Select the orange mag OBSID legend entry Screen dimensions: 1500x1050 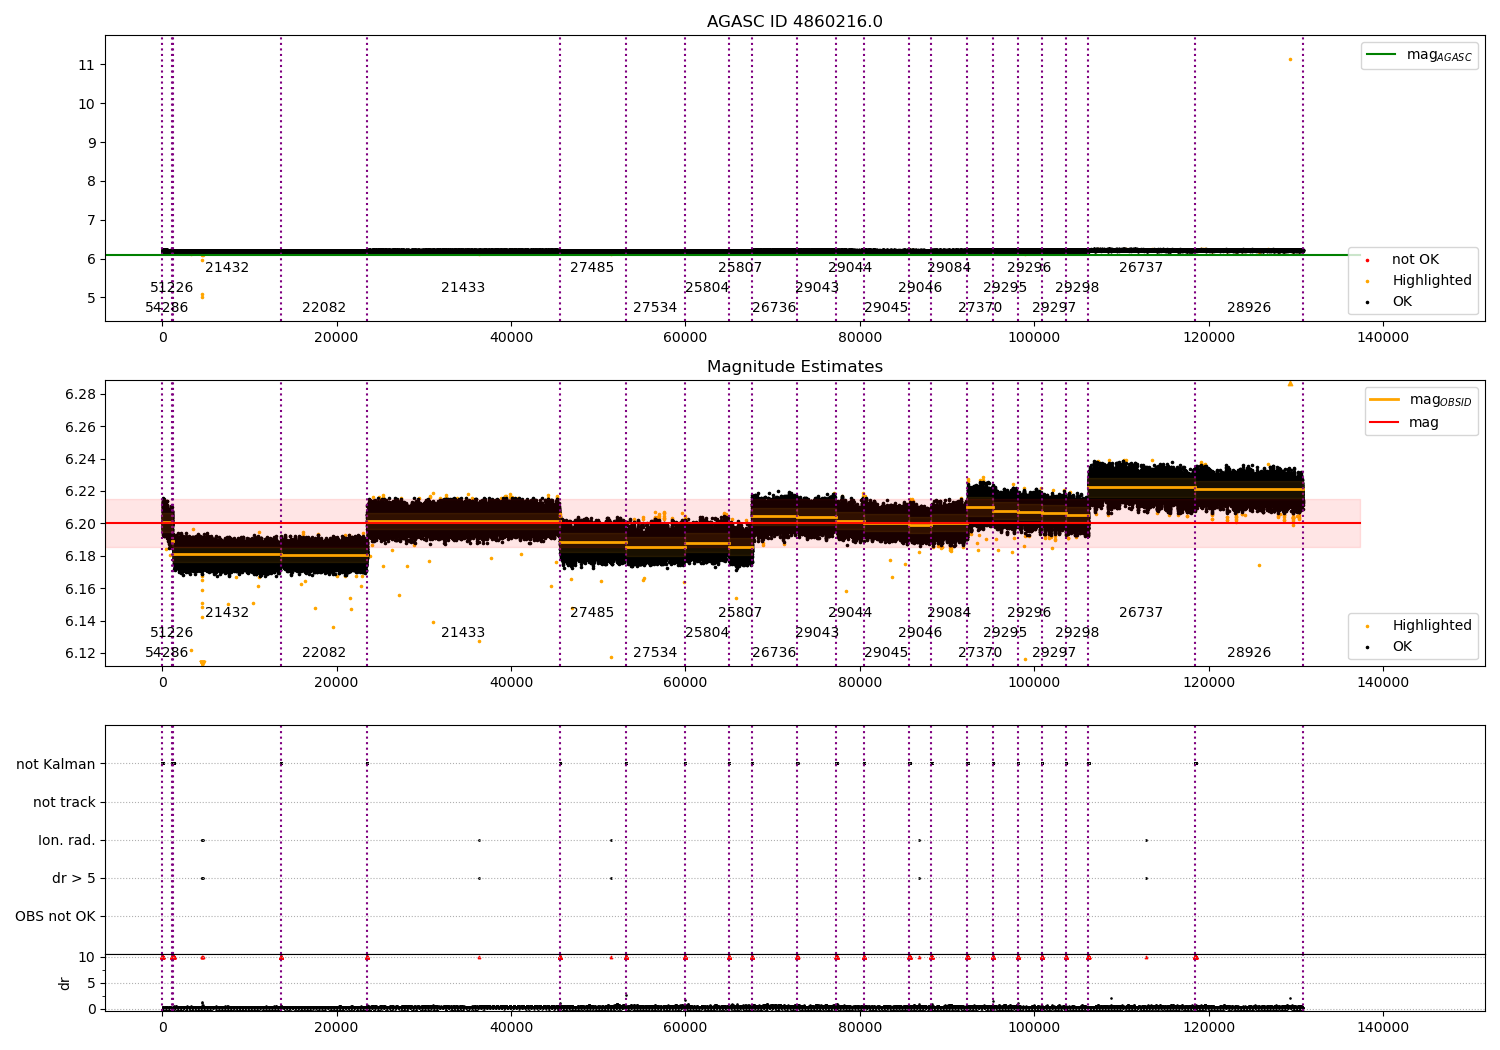tap(1420, 400)
